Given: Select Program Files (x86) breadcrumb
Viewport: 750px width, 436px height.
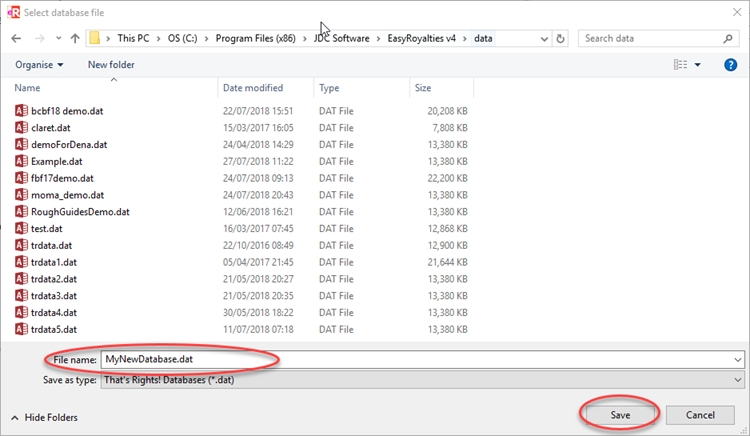Looking at the screenshot, I should tap(255, 38).
